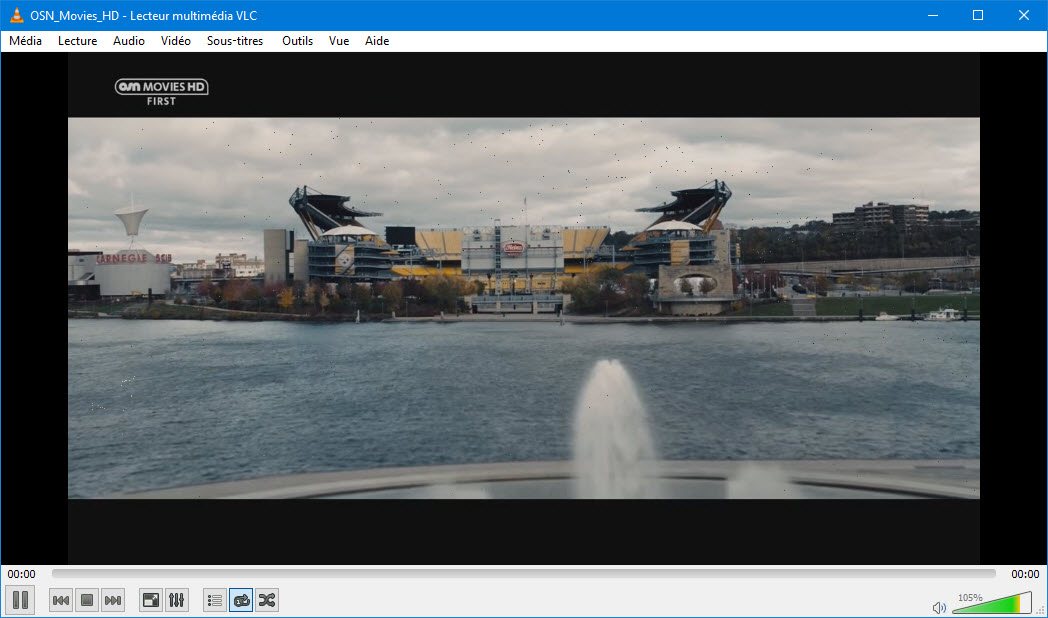Image resolution: width=1048 pixels, height=618 pixels.
Task: Open the Média menu
Action: coord(25,41)
